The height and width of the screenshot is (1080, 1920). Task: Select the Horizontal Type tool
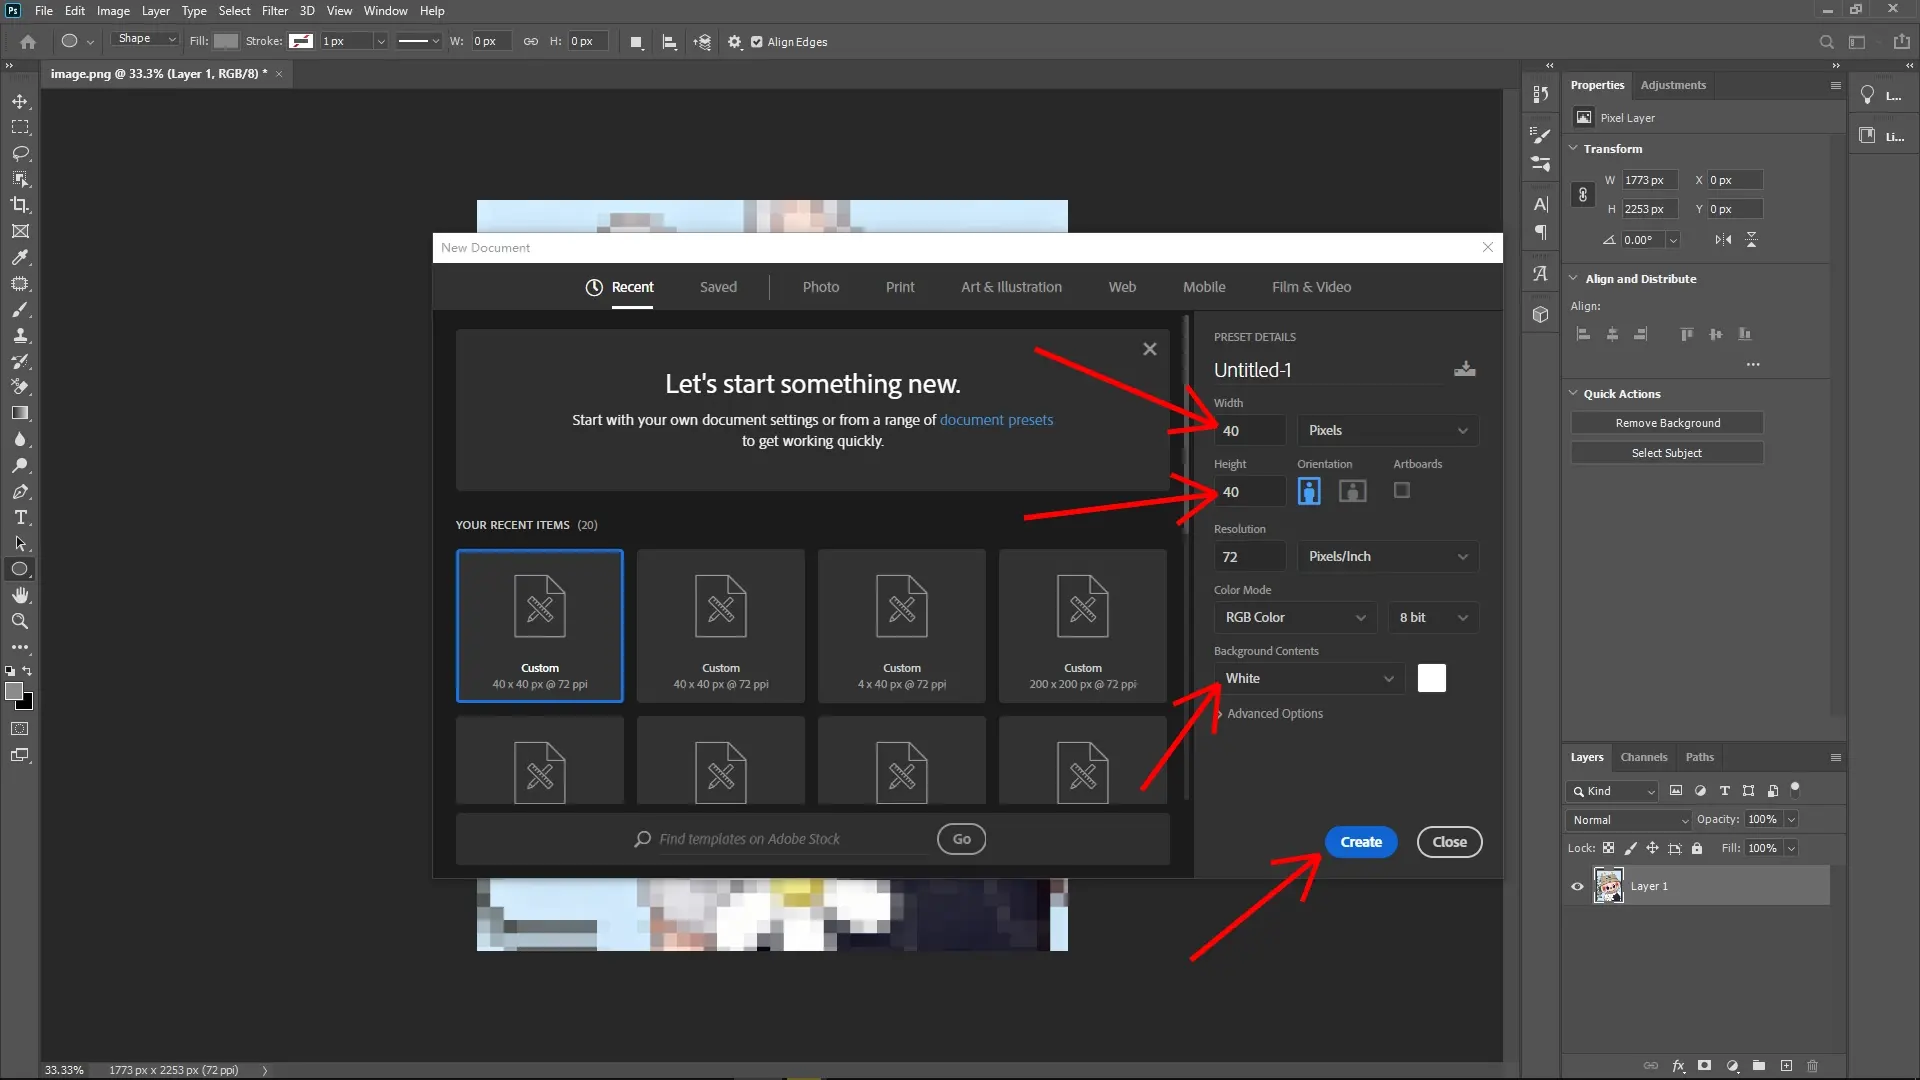pos(20,517)
